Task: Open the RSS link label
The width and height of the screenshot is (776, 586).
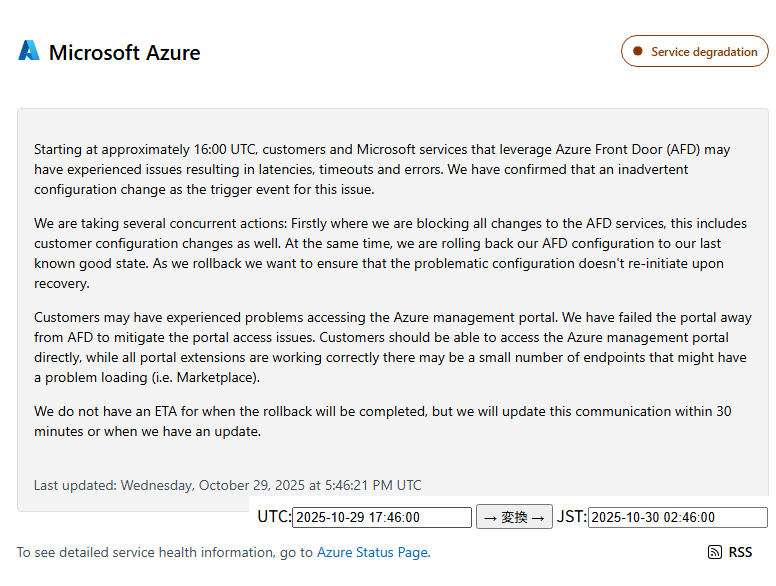Action: tap(740, 552)
